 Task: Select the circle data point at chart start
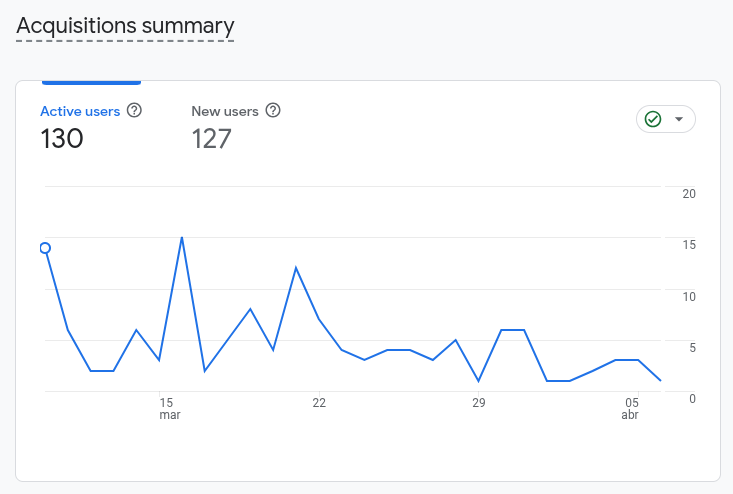(x=44, y=248)
